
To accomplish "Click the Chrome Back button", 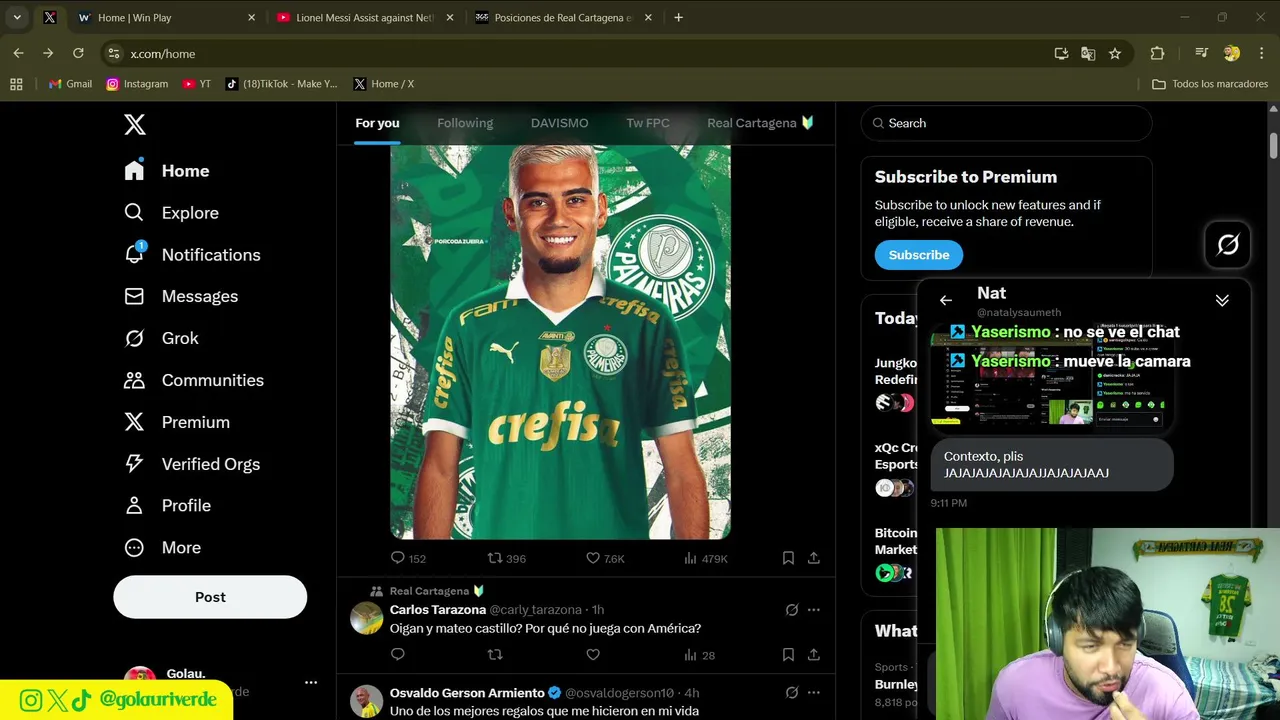I will [x=19, y=53].
